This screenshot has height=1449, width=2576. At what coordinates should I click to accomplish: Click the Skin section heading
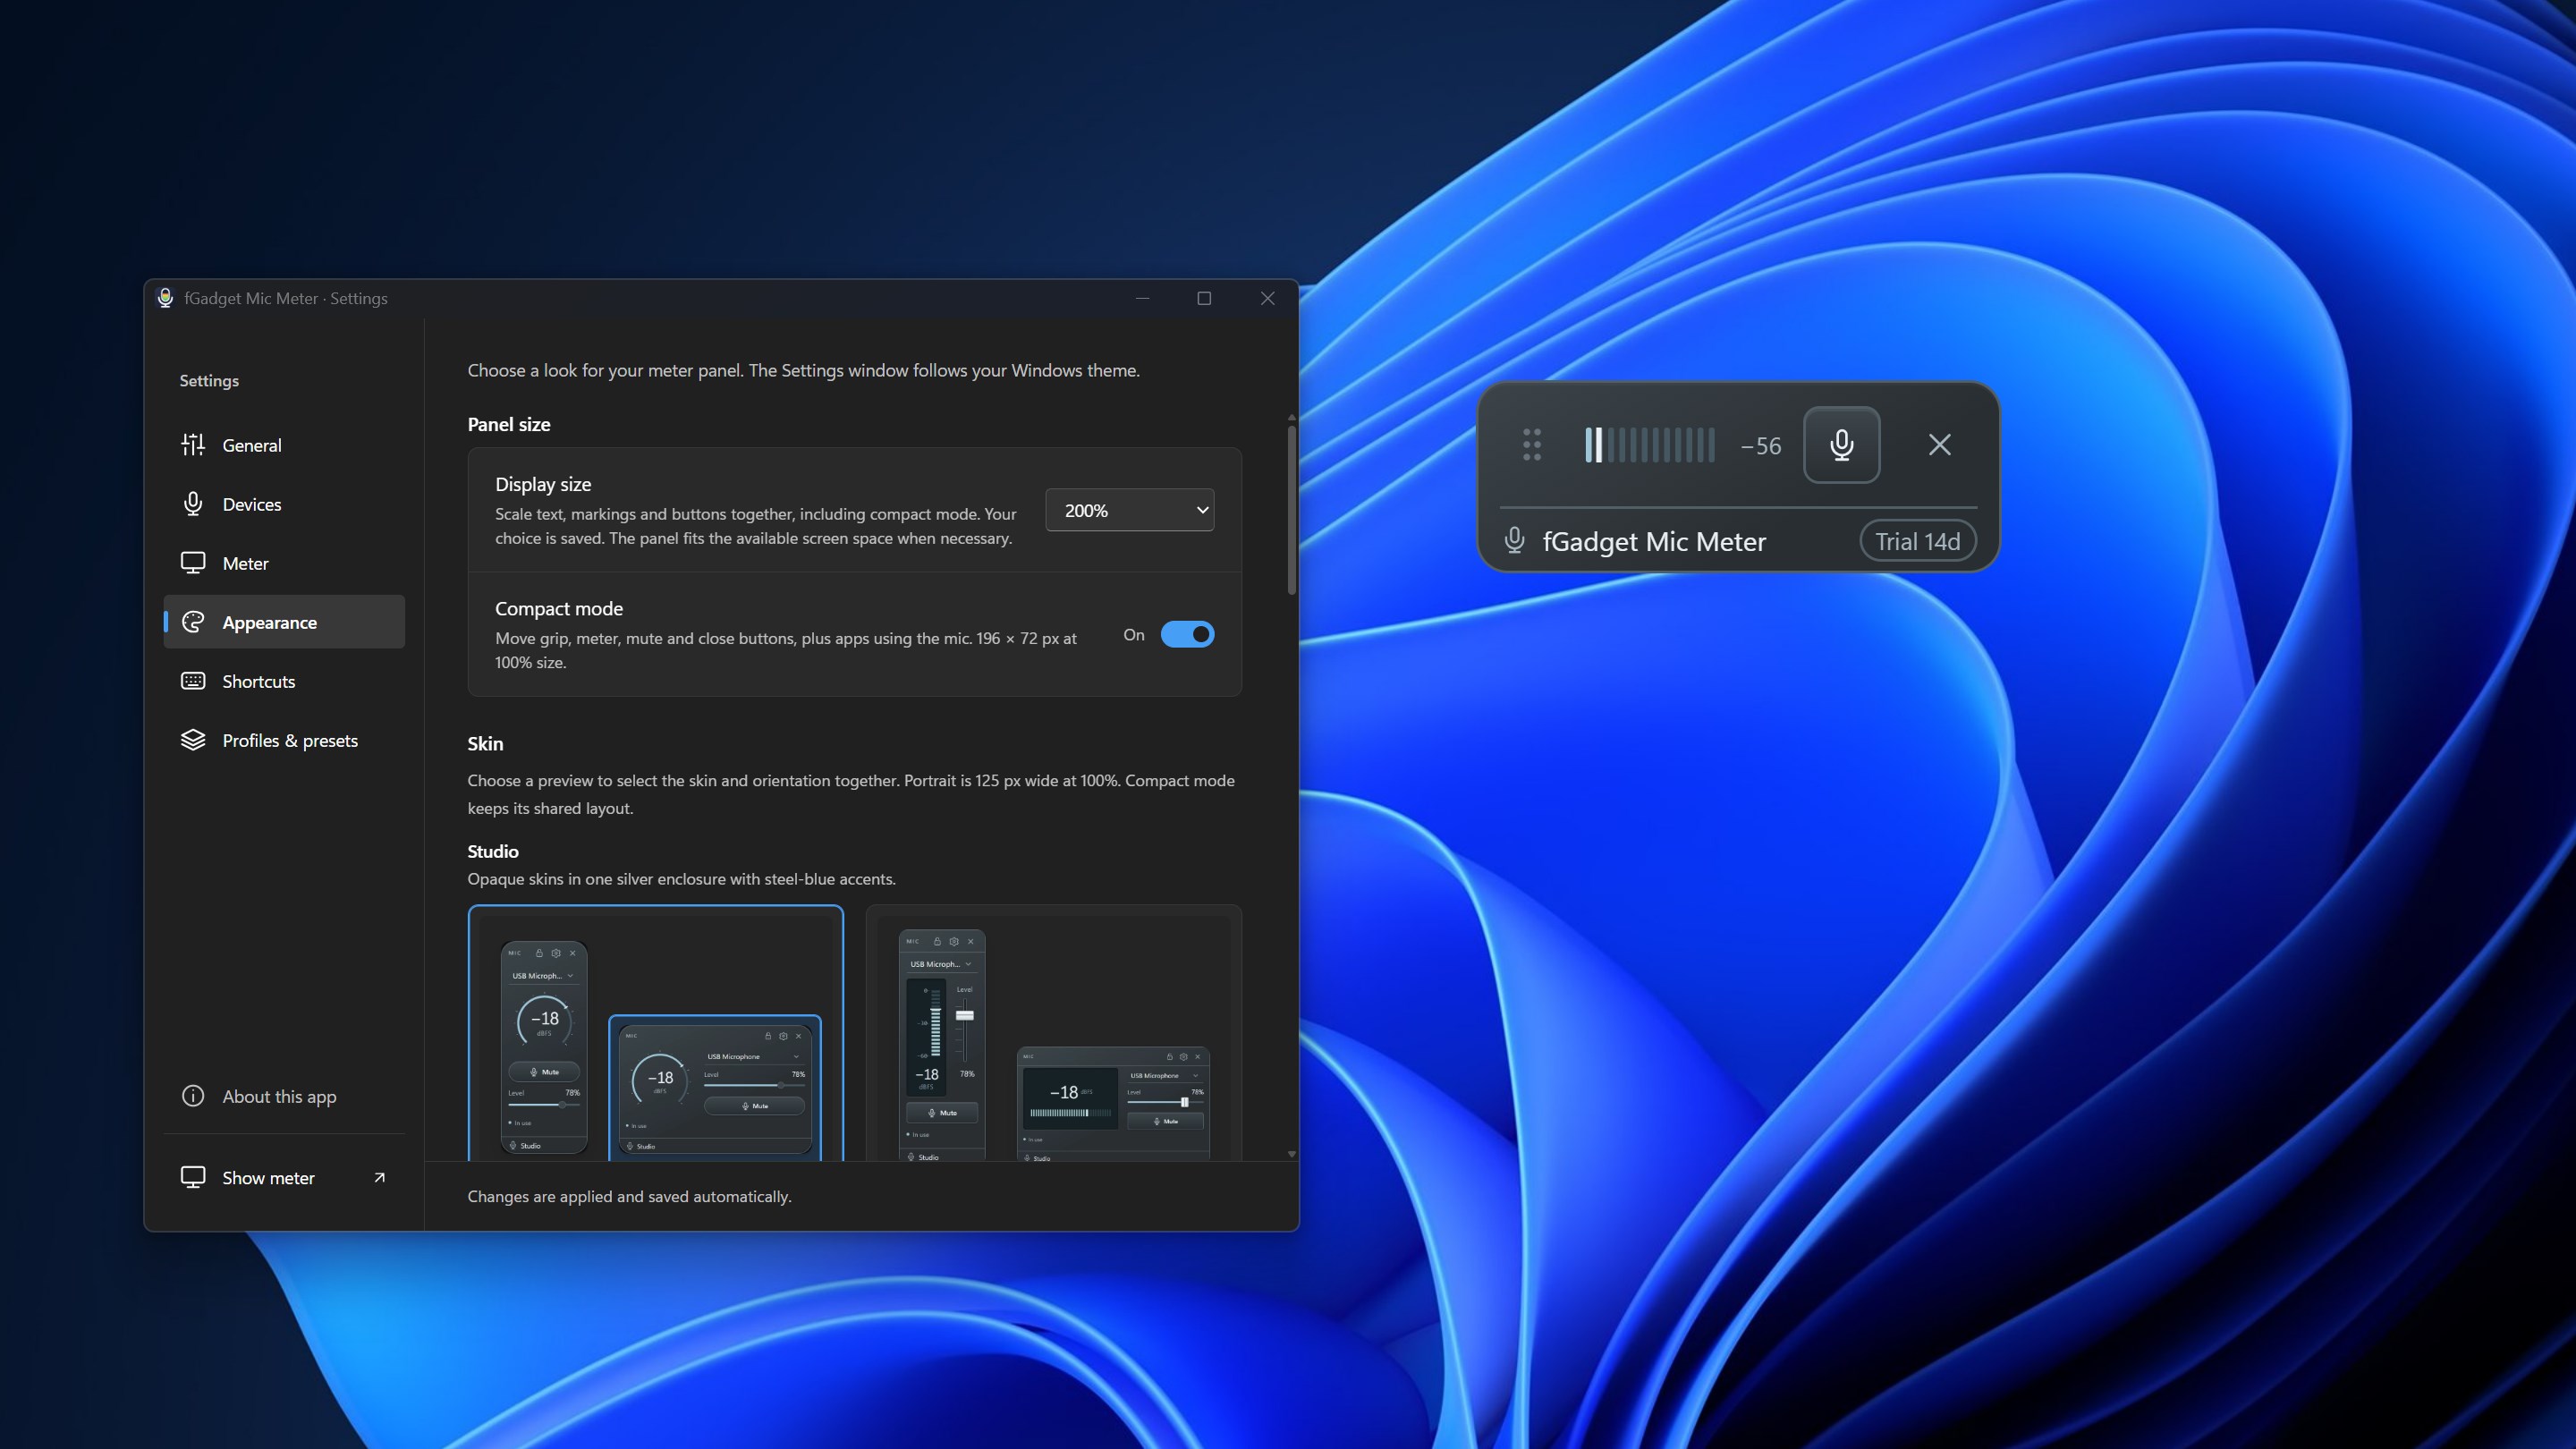[x=485, y=743]
